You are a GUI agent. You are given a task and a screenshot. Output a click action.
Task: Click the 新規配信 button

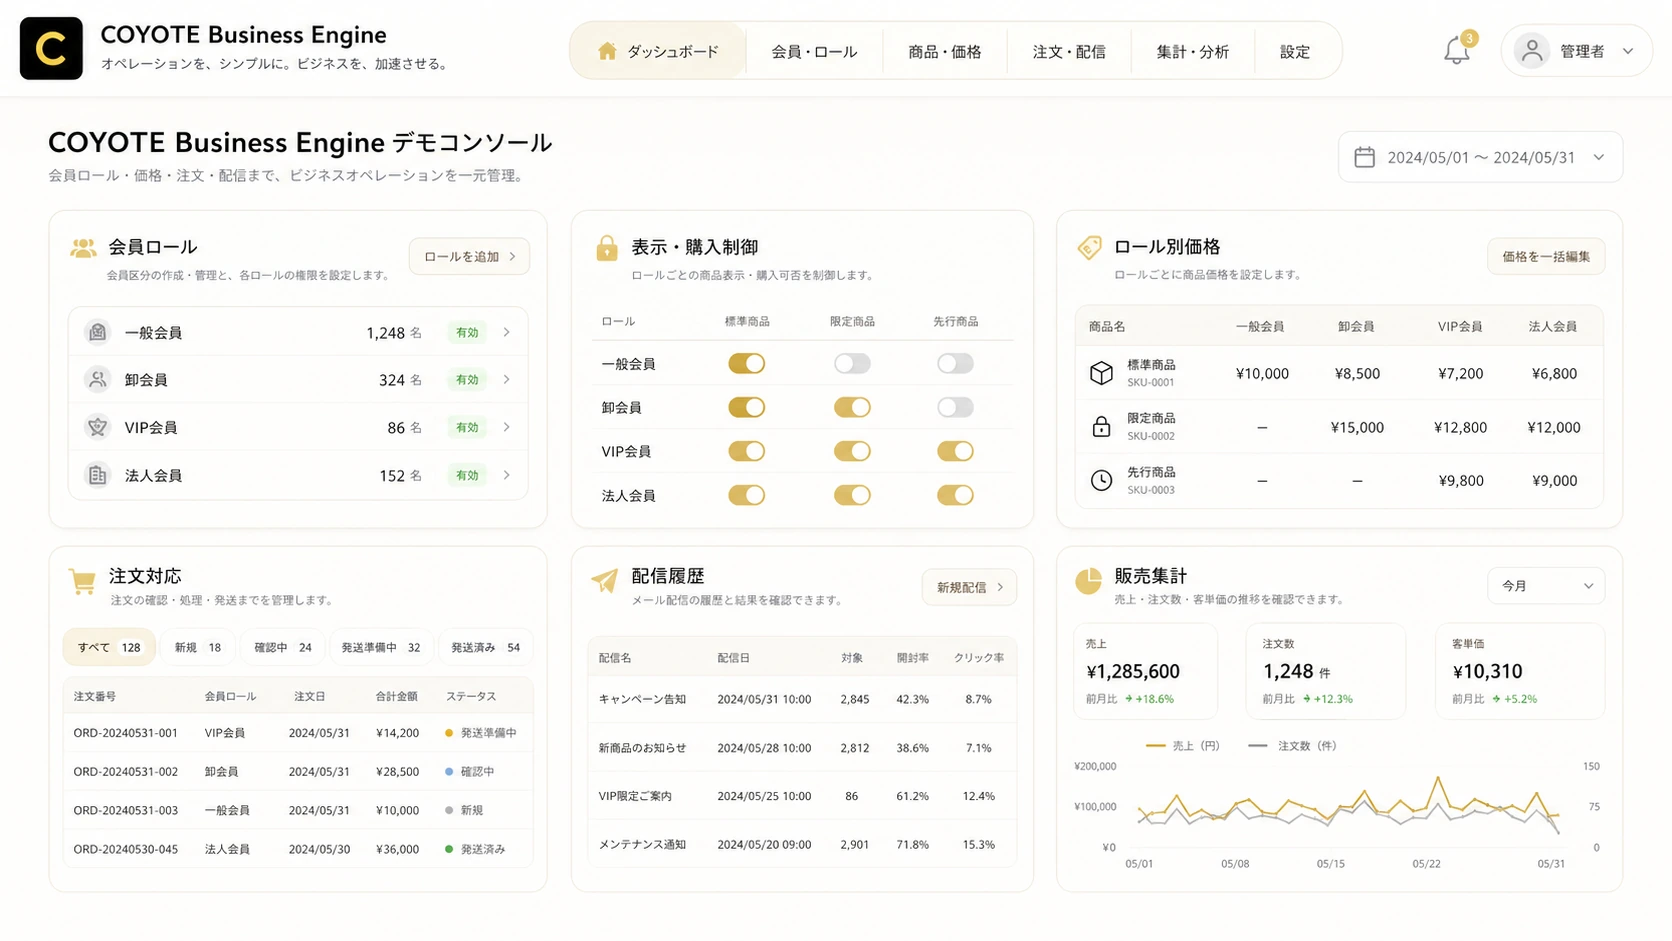click(x=969, y=587)
